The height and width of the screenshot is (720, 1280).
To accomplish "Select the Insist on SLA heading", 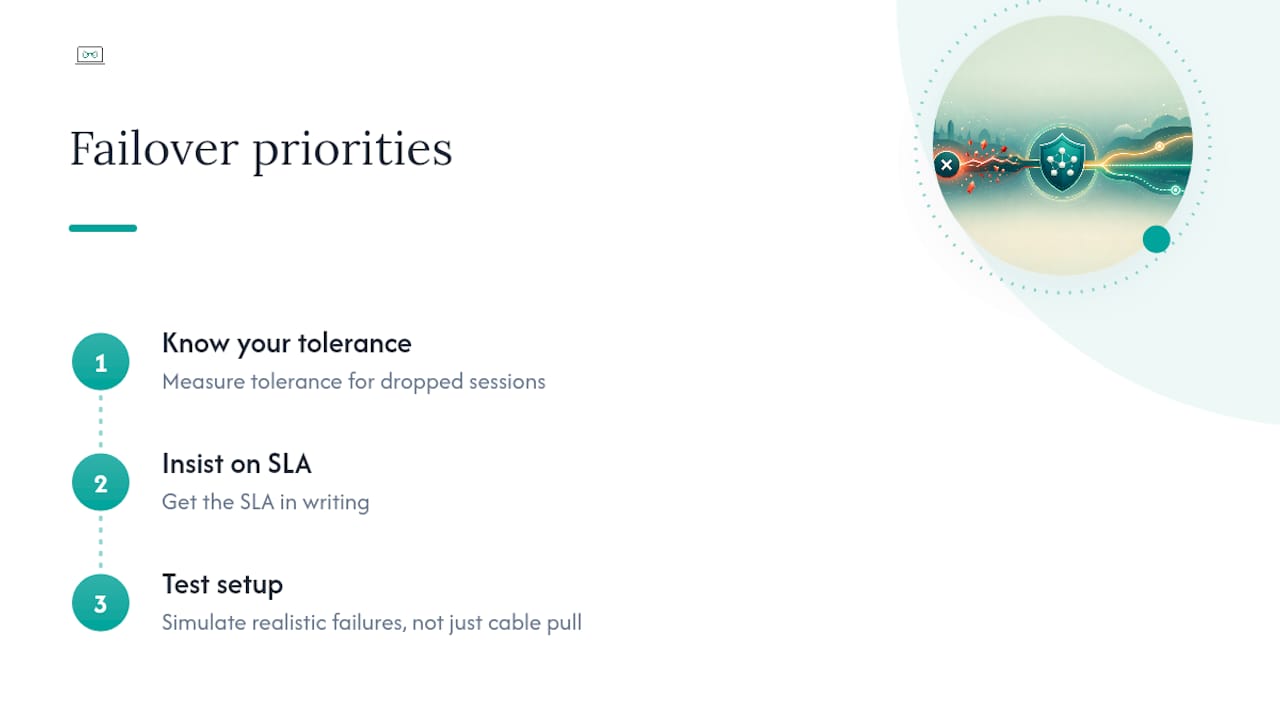I will tap(237, 464).
